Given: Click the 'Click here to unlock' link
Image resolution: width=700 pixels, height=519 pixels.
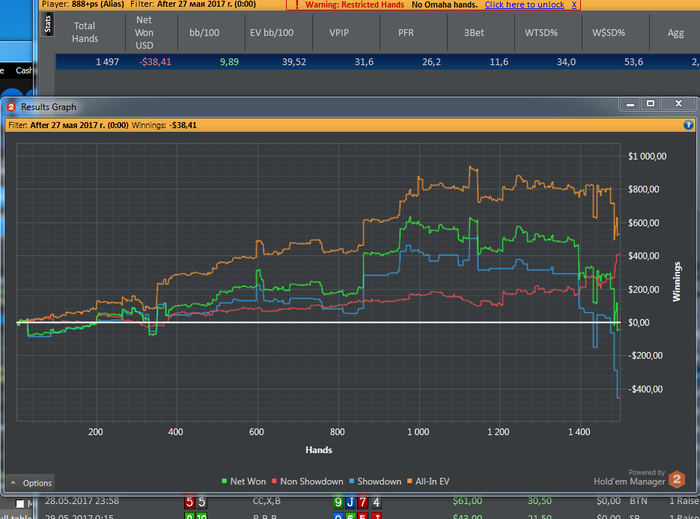Looking at the screenshot, I should click(524, 5).
